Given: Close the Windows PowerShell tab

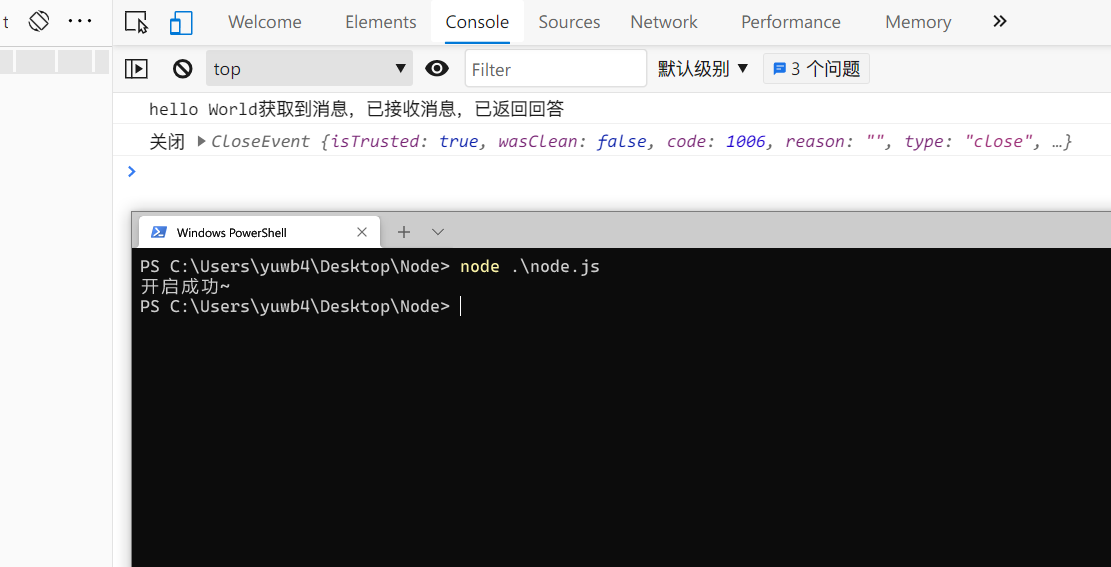Looking at the screenshot, I should pos(361,232).
